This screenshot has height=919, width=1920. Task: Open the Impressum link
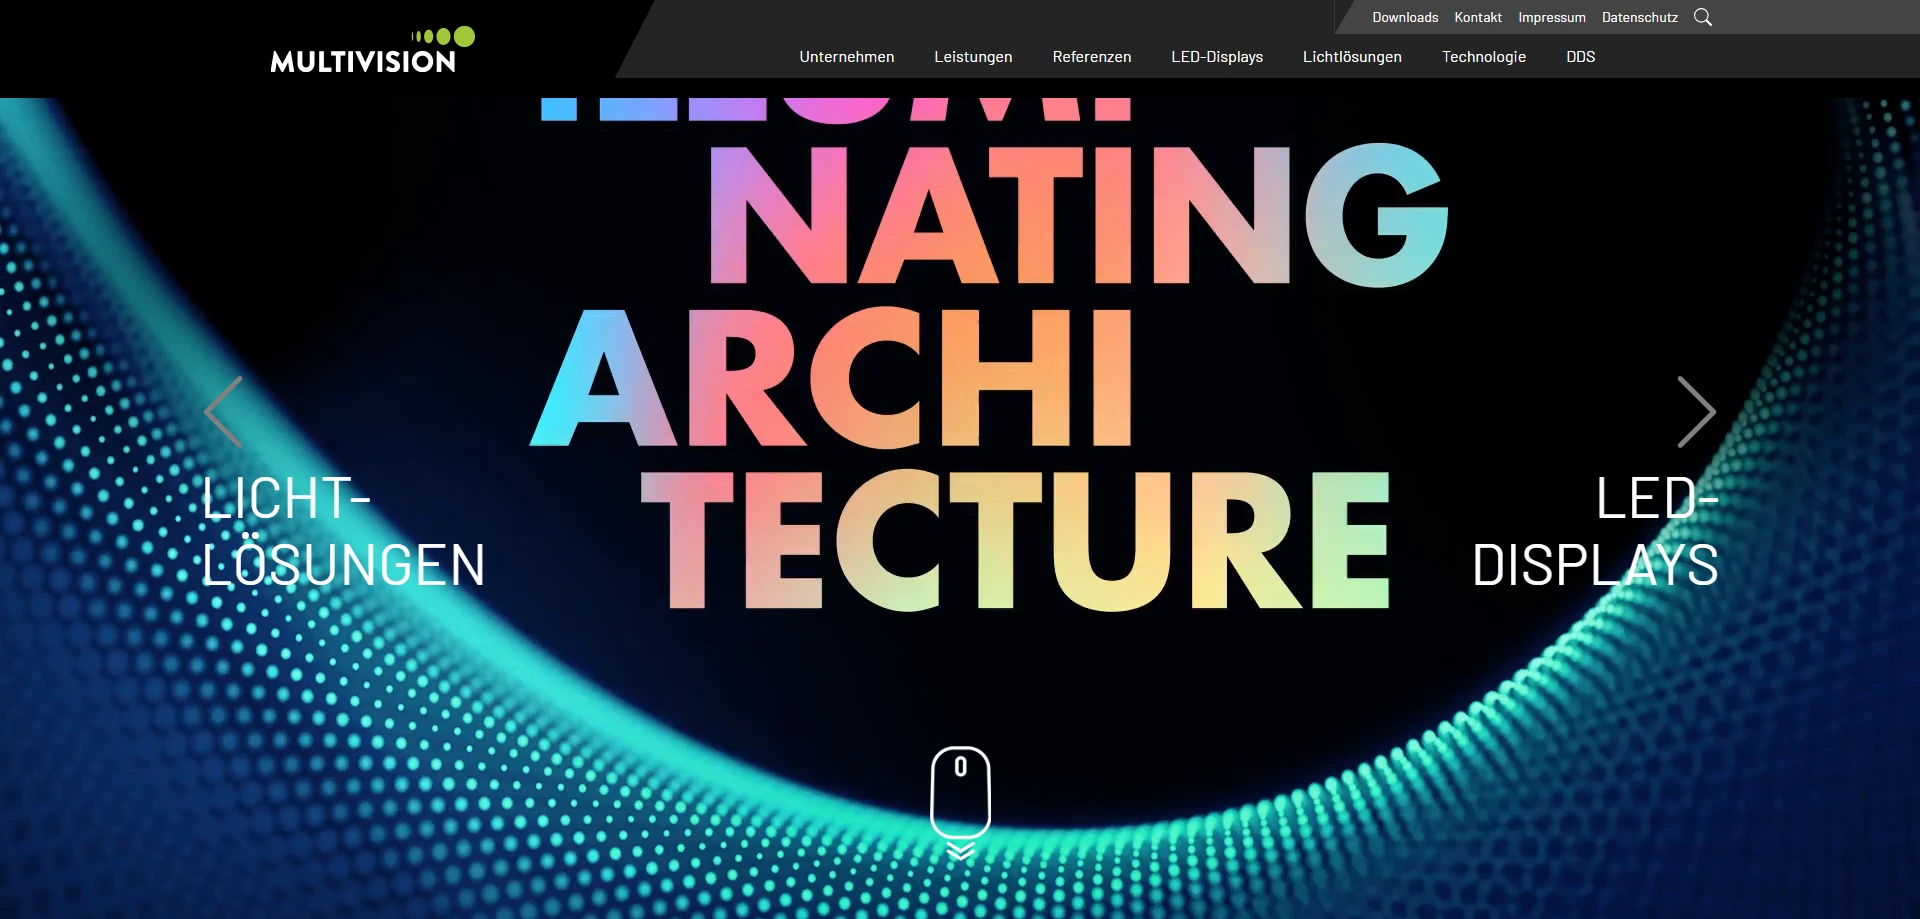1552,17
